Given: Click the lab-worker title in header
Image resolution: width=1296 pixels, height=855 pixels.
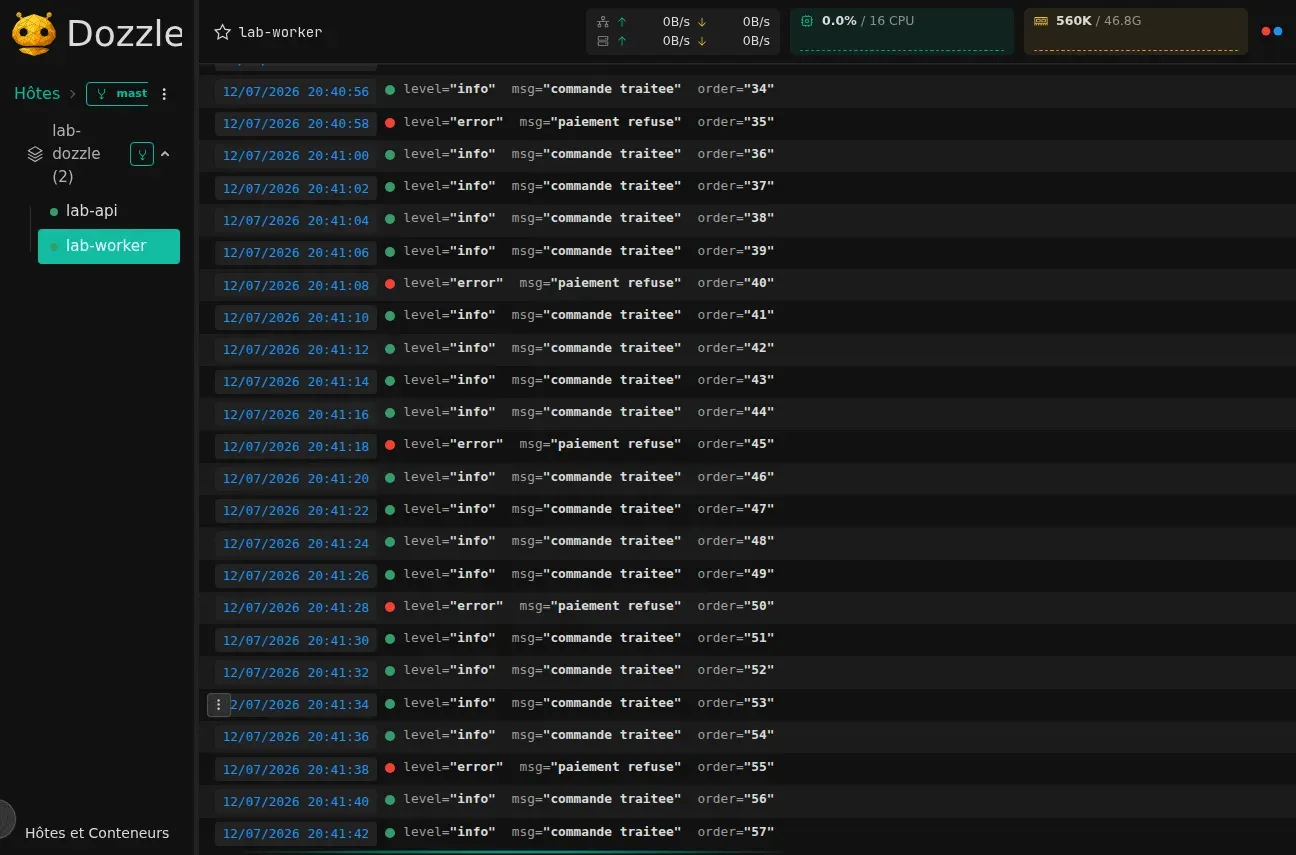Looking at the screenshot, I should pyautogui.click(x=280, y=32).
